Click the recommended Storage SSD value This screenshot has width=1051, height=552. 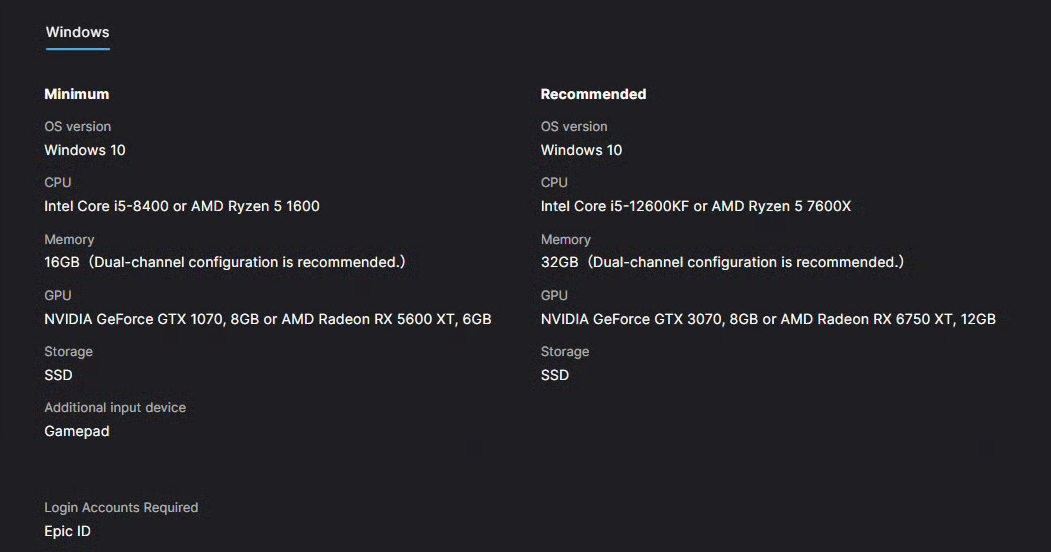[555, 375]
